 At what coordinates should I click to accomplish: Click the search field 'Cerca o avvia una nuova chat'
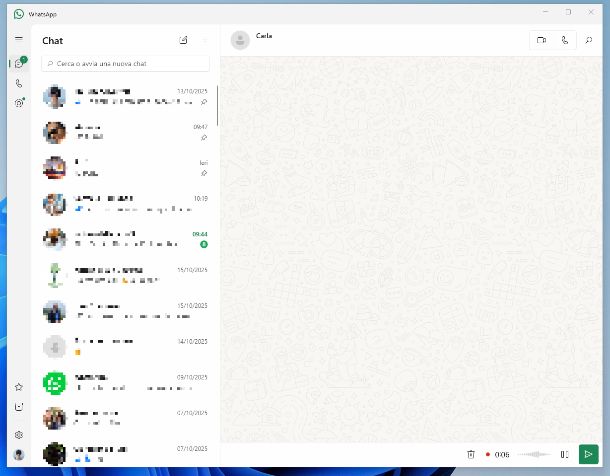tap(125, 63)
